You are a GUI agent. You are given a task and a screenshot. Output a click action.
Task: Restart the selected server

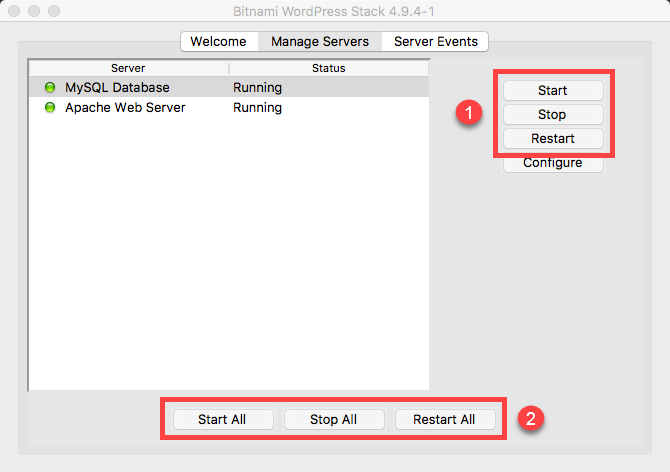click(x=553, y=138)
